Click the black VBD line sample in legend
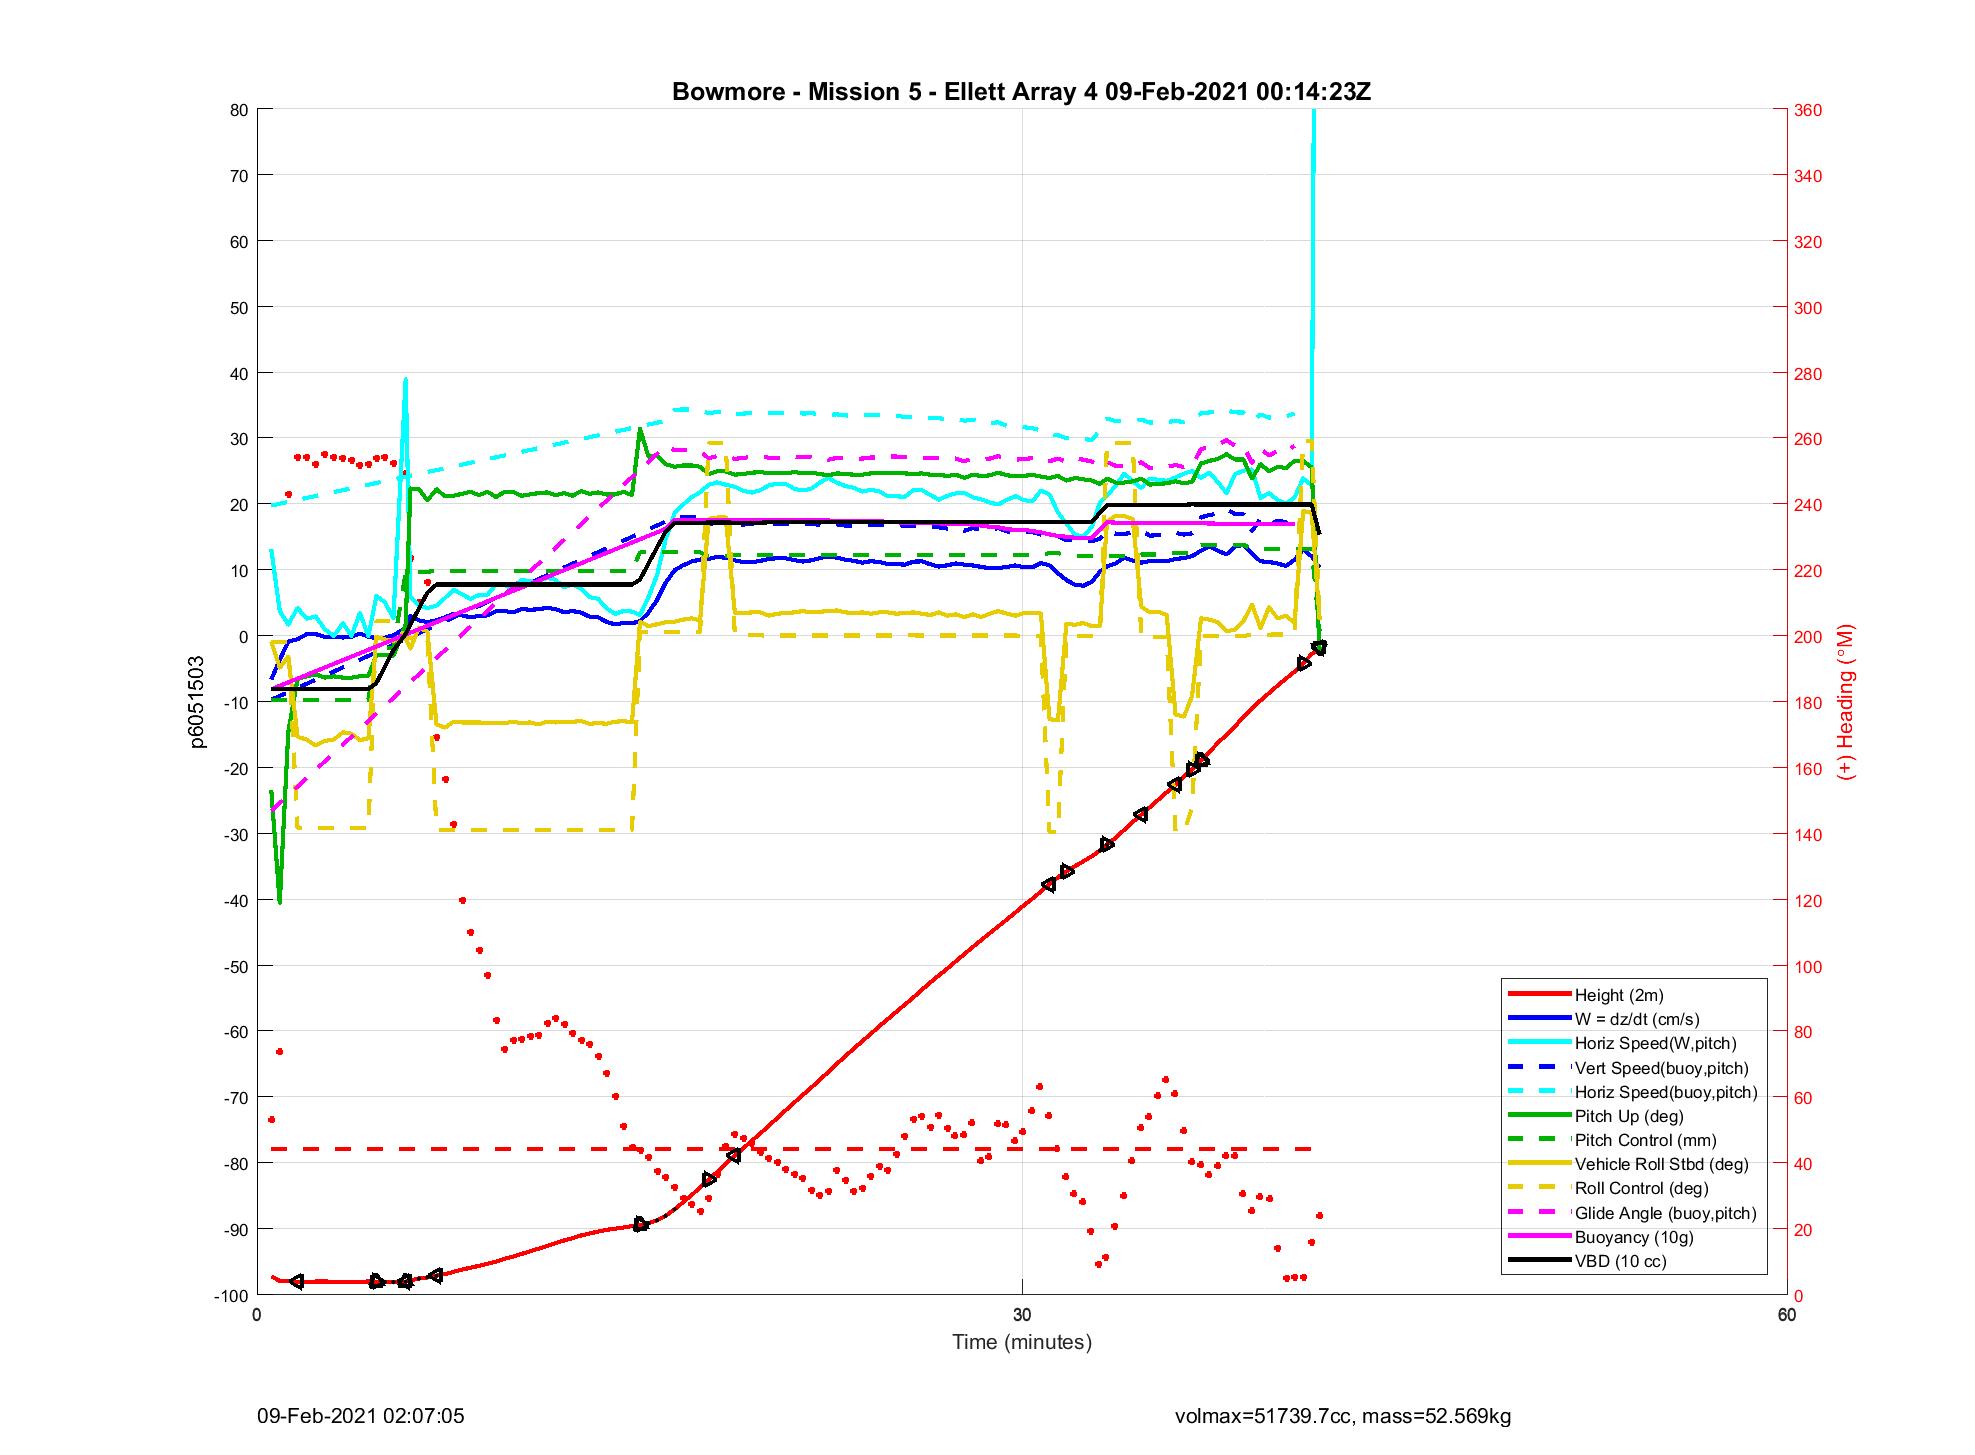The height and width of the screenshot is (1455, 1975). pyautogui.click(x=1539, y=1261)
